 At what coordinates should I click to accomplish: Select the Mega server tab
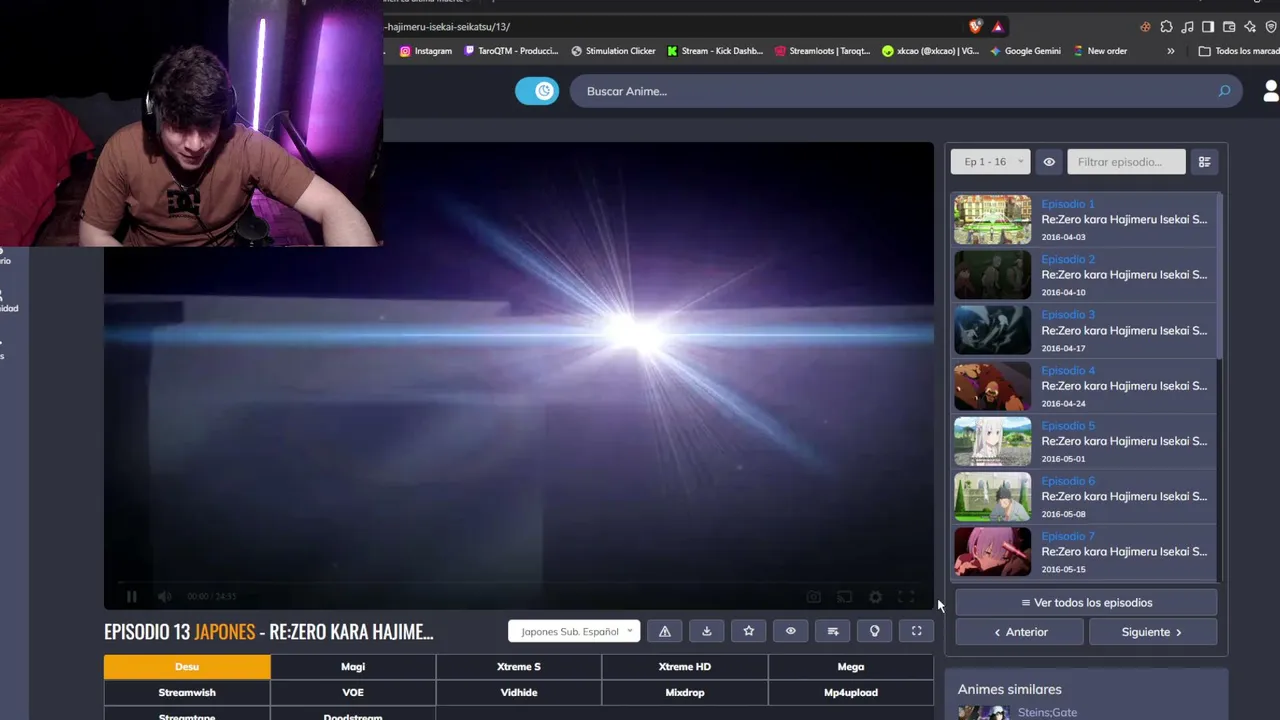click(851, 667)
